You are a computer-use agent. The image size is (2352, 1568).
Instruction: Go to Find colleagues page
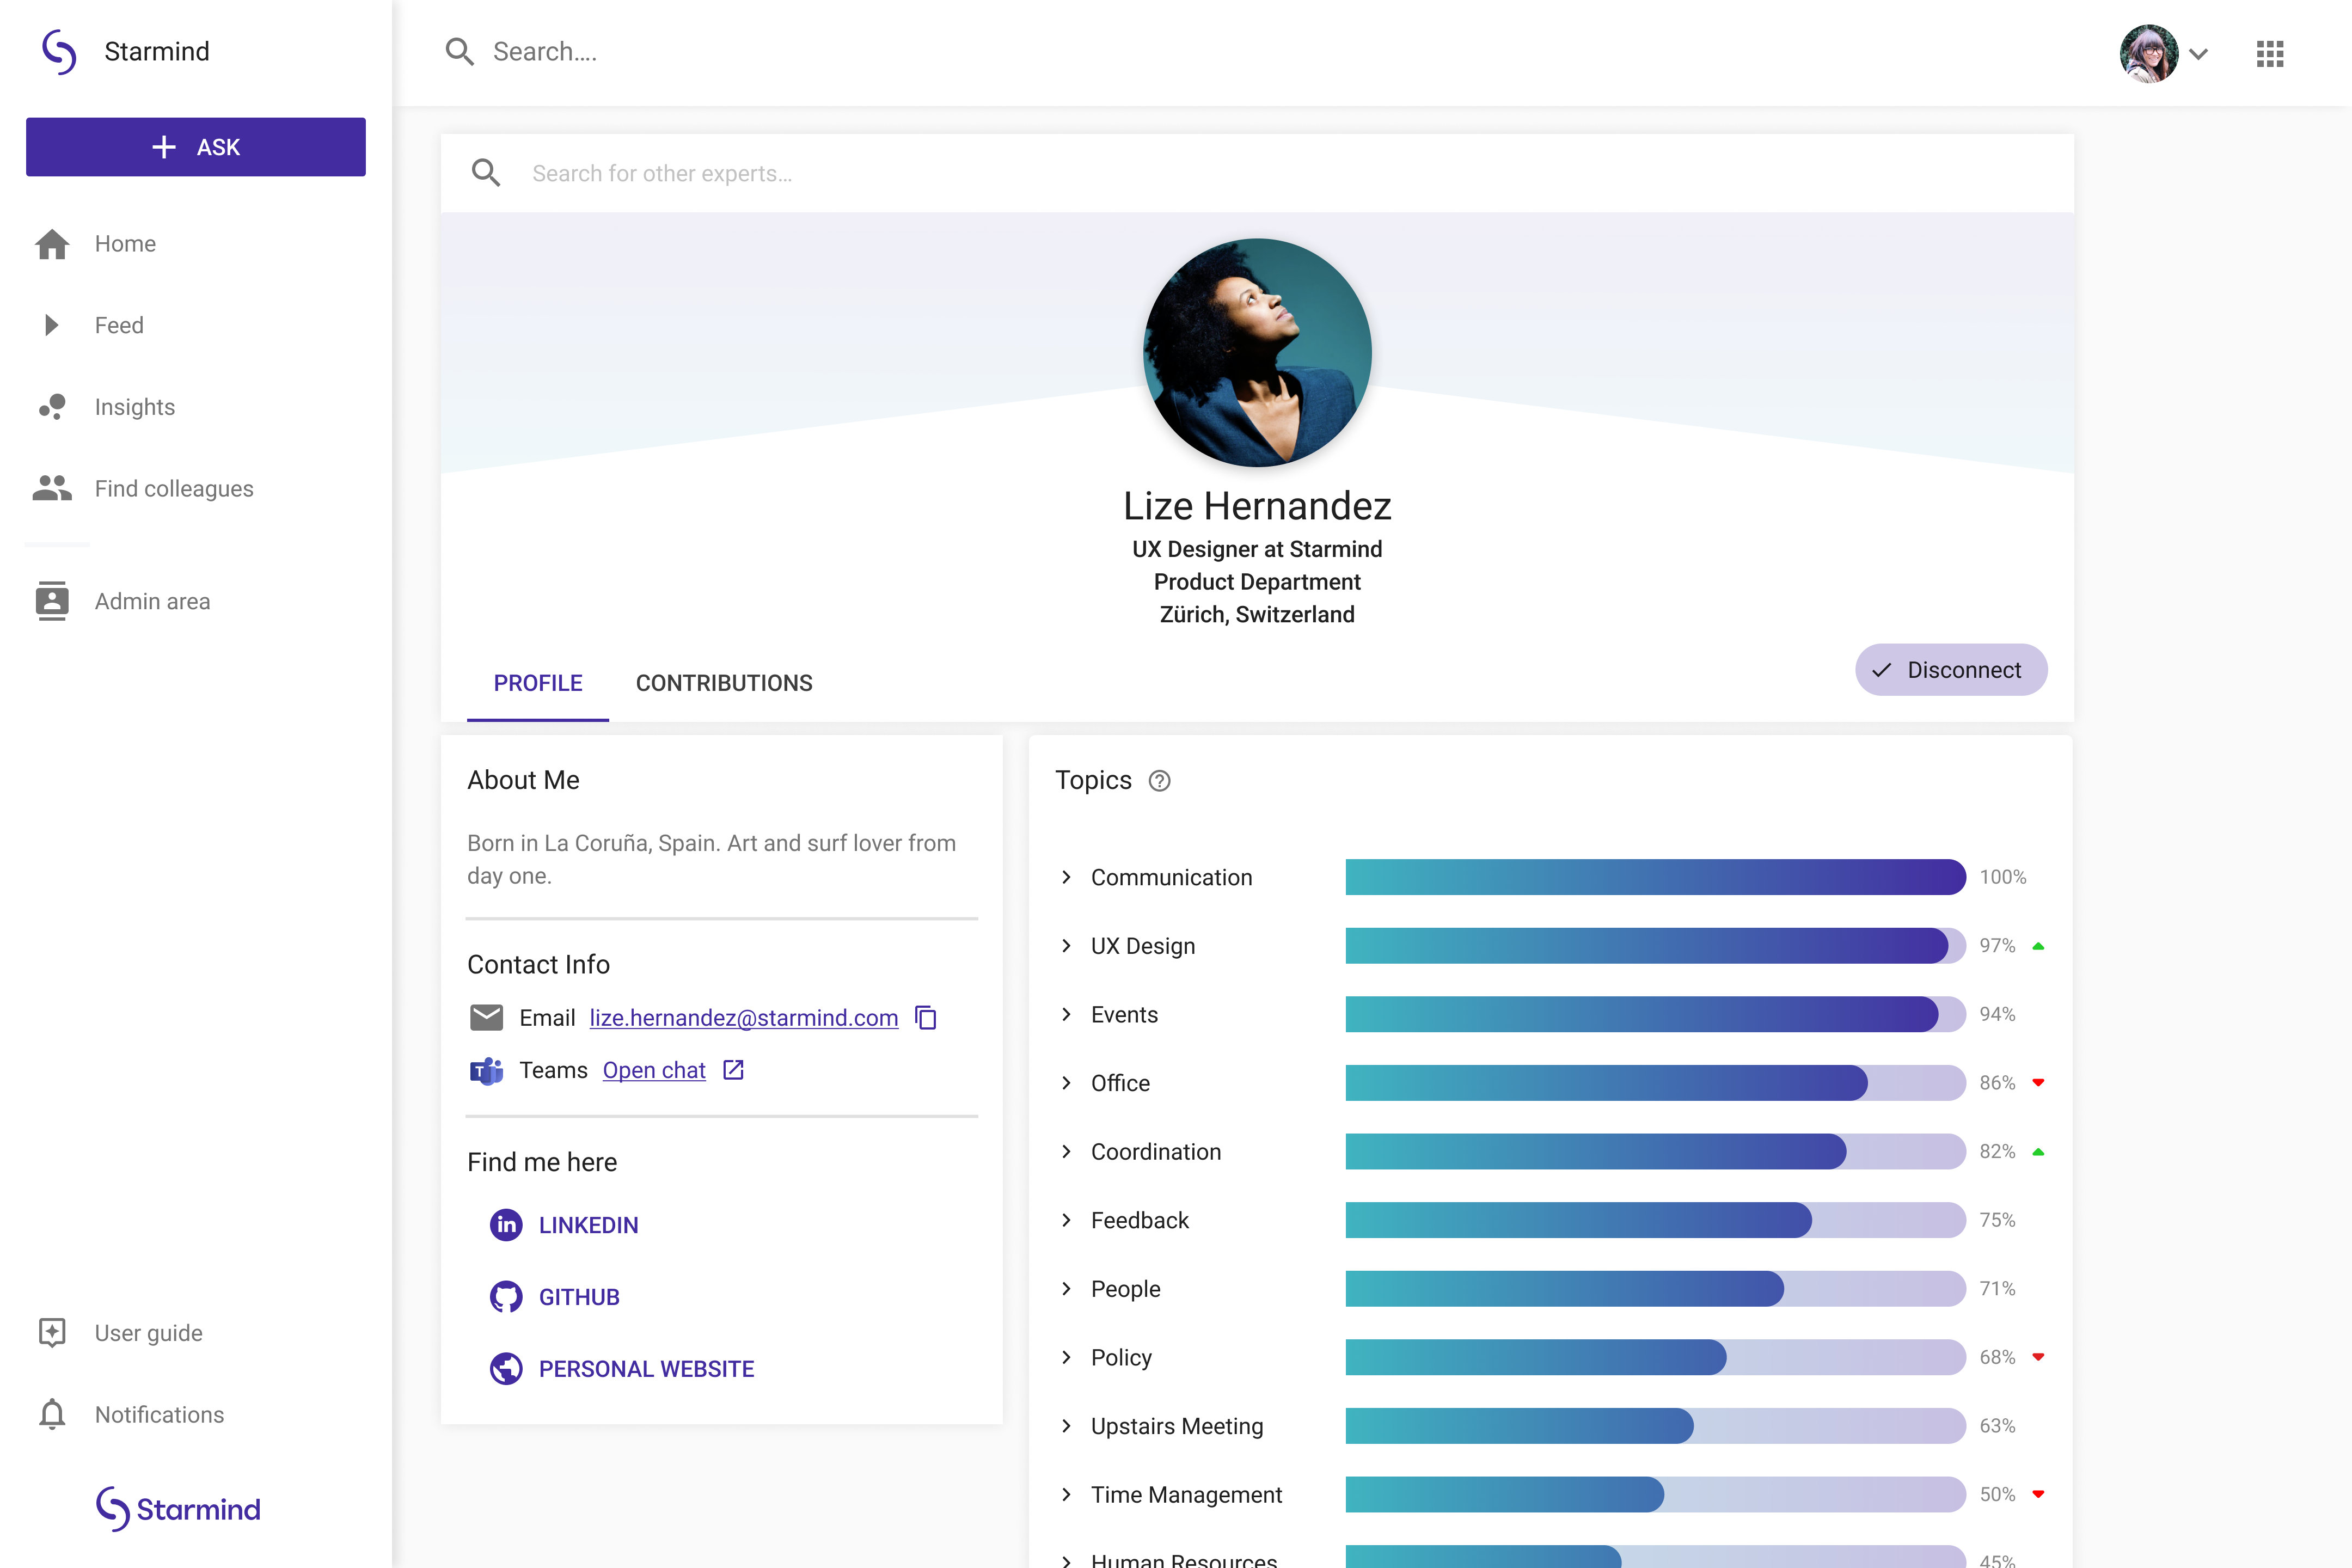(x=173, y=489)
